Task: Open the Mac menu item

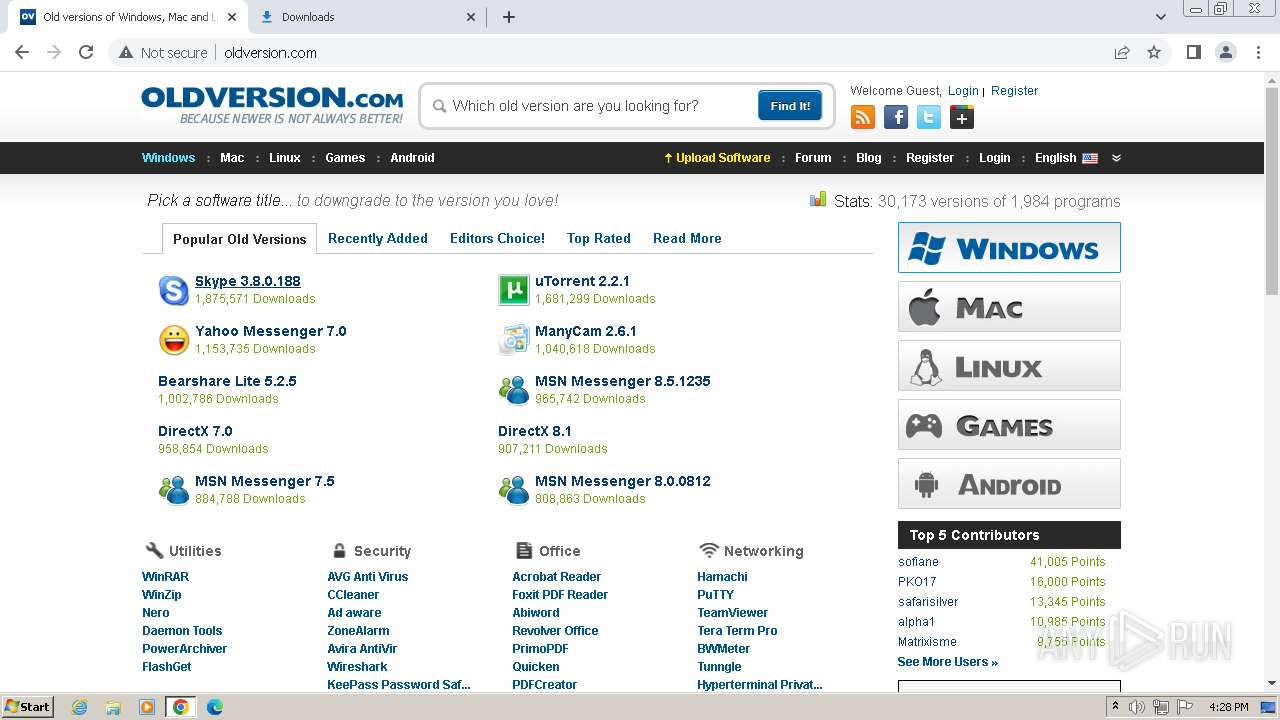Action: point(232,158)
